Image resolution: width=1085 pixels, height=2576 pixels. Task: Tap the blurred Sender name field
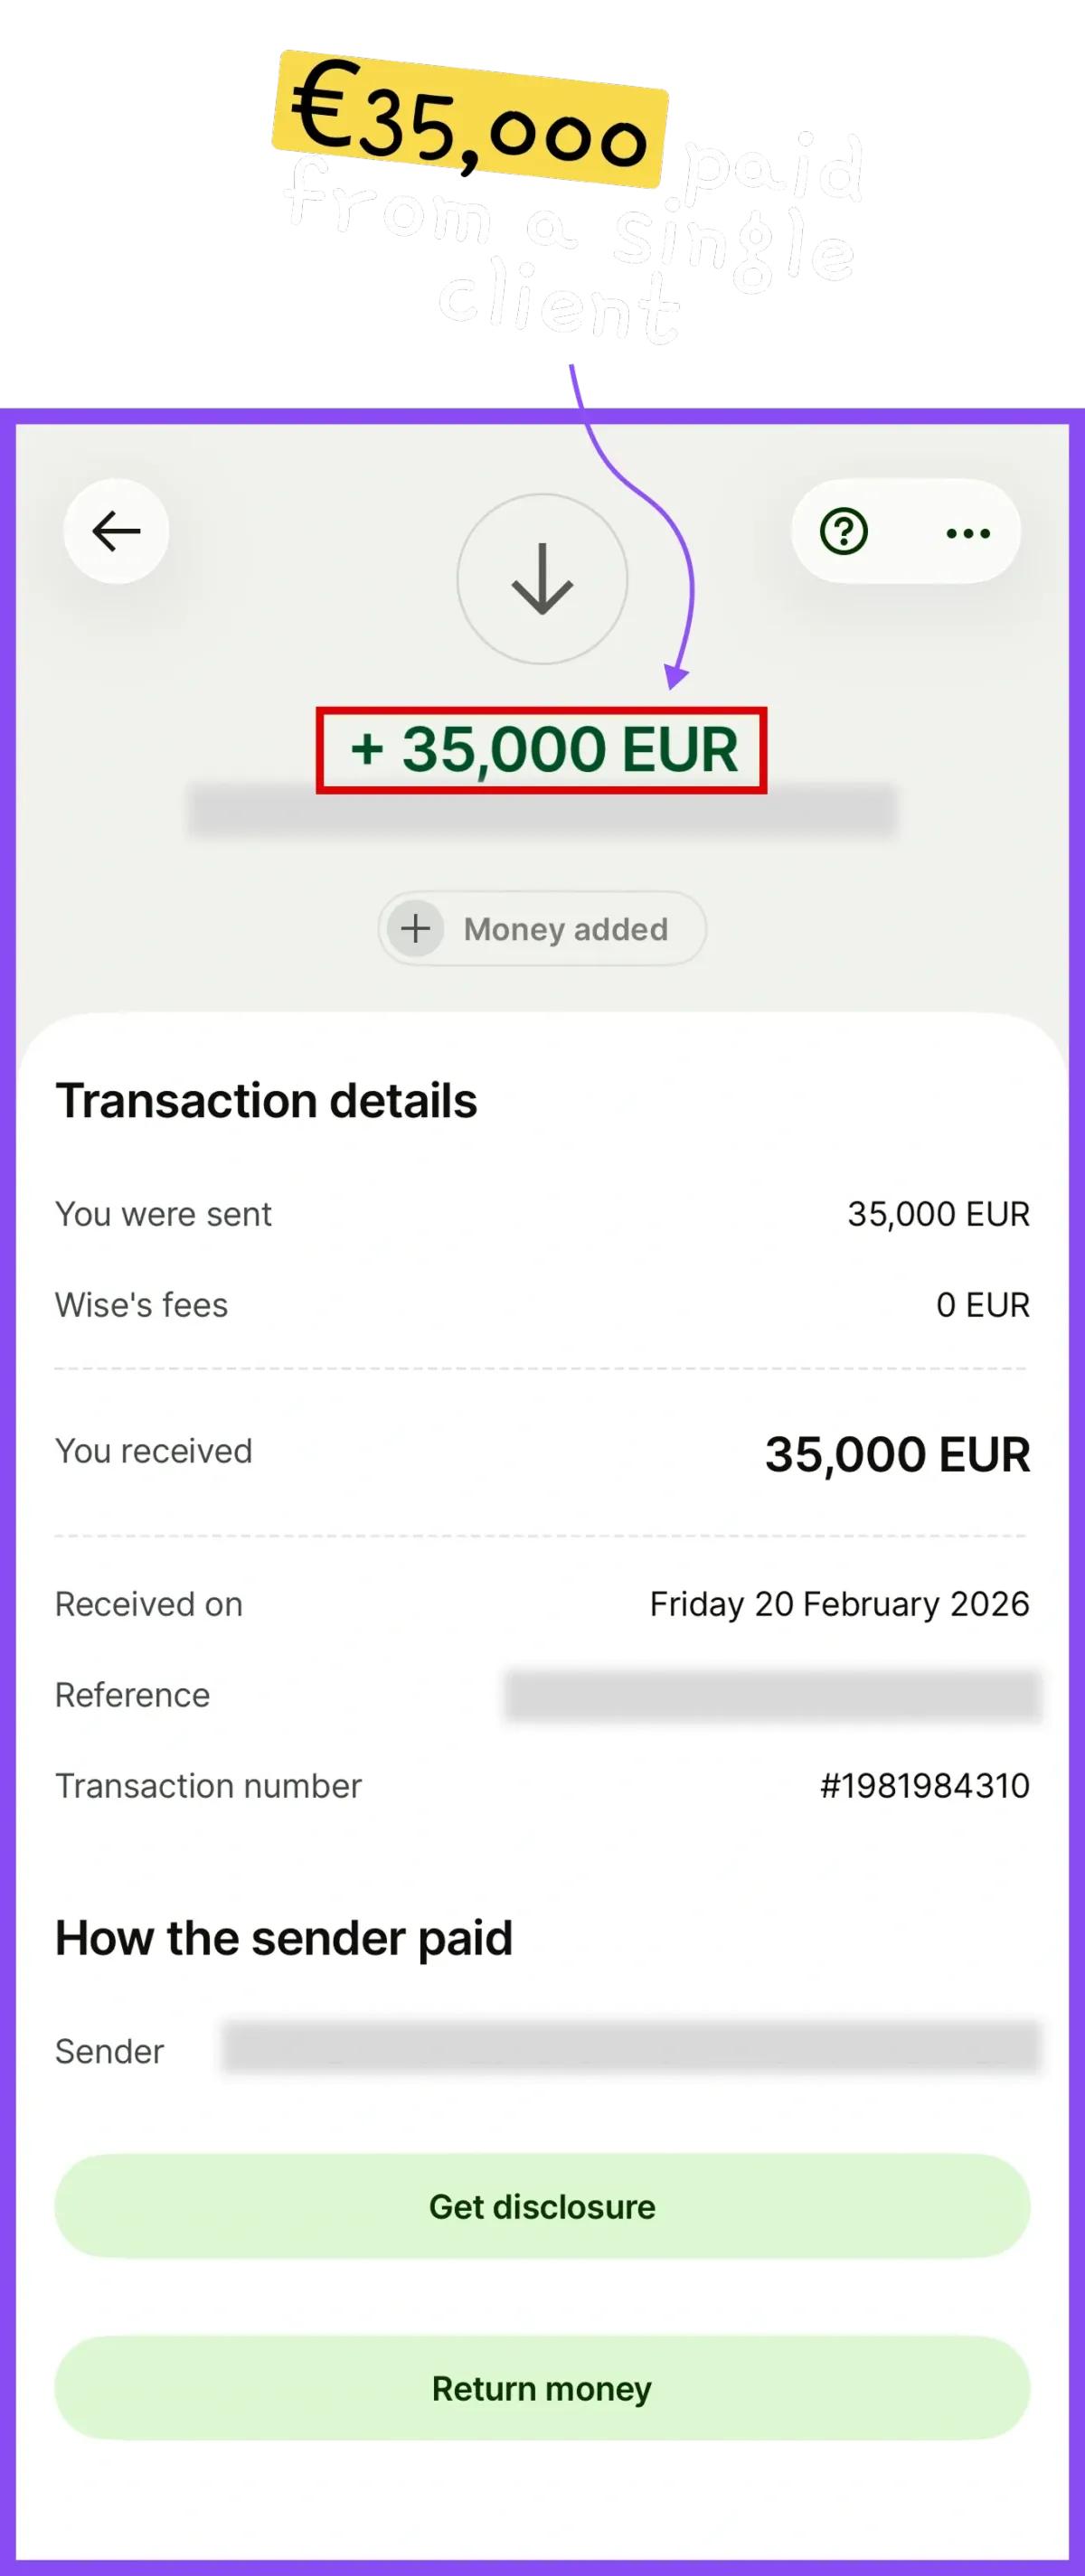[x=632, y=2046]
